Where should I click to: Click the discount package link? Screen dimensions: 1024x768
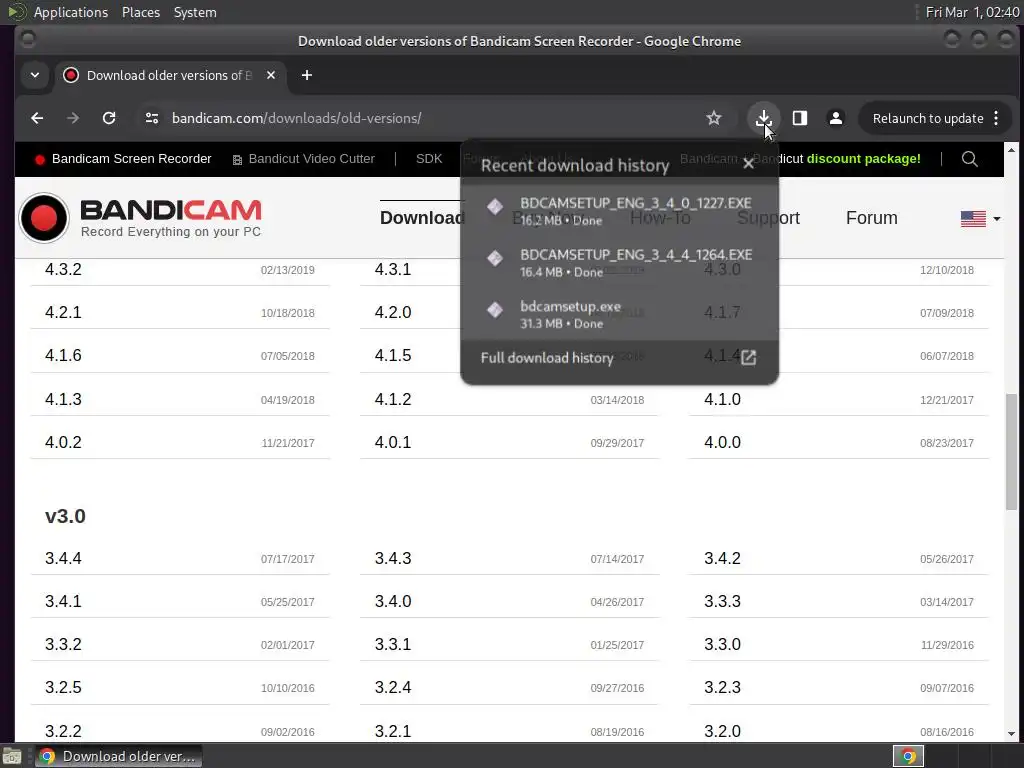click(863, 159)
